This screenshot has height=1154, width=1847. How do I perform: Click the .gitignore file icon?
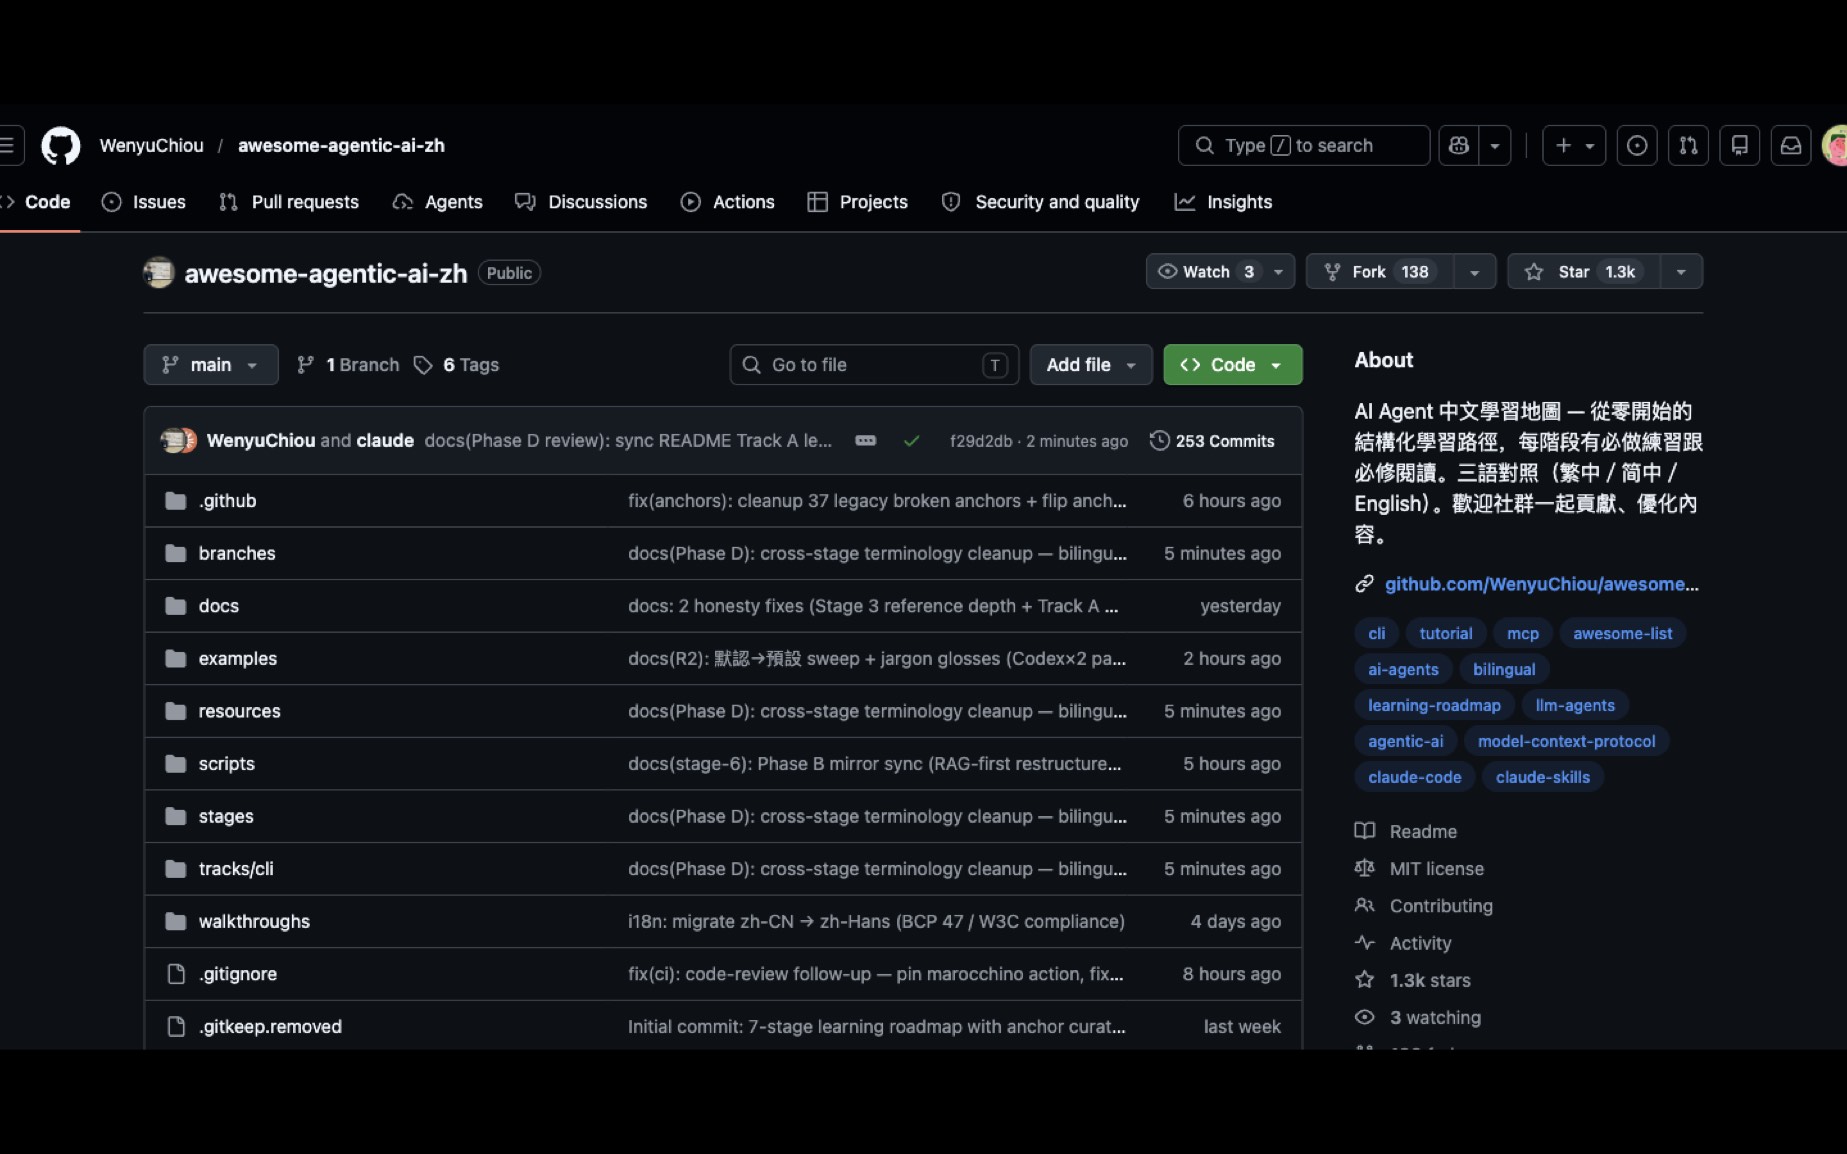[x=176, y=974]
